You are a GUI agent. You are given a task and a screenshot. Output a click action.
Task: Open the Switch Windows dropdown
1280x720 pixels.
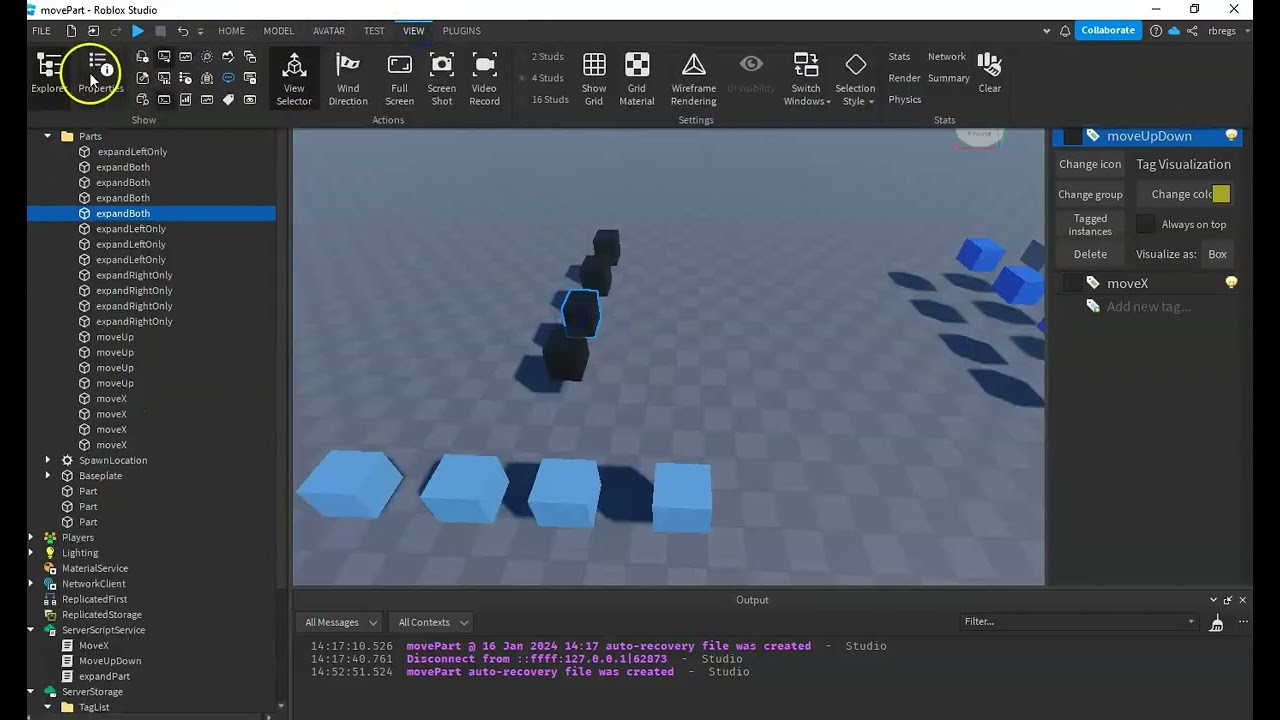[x=806, y=79]
